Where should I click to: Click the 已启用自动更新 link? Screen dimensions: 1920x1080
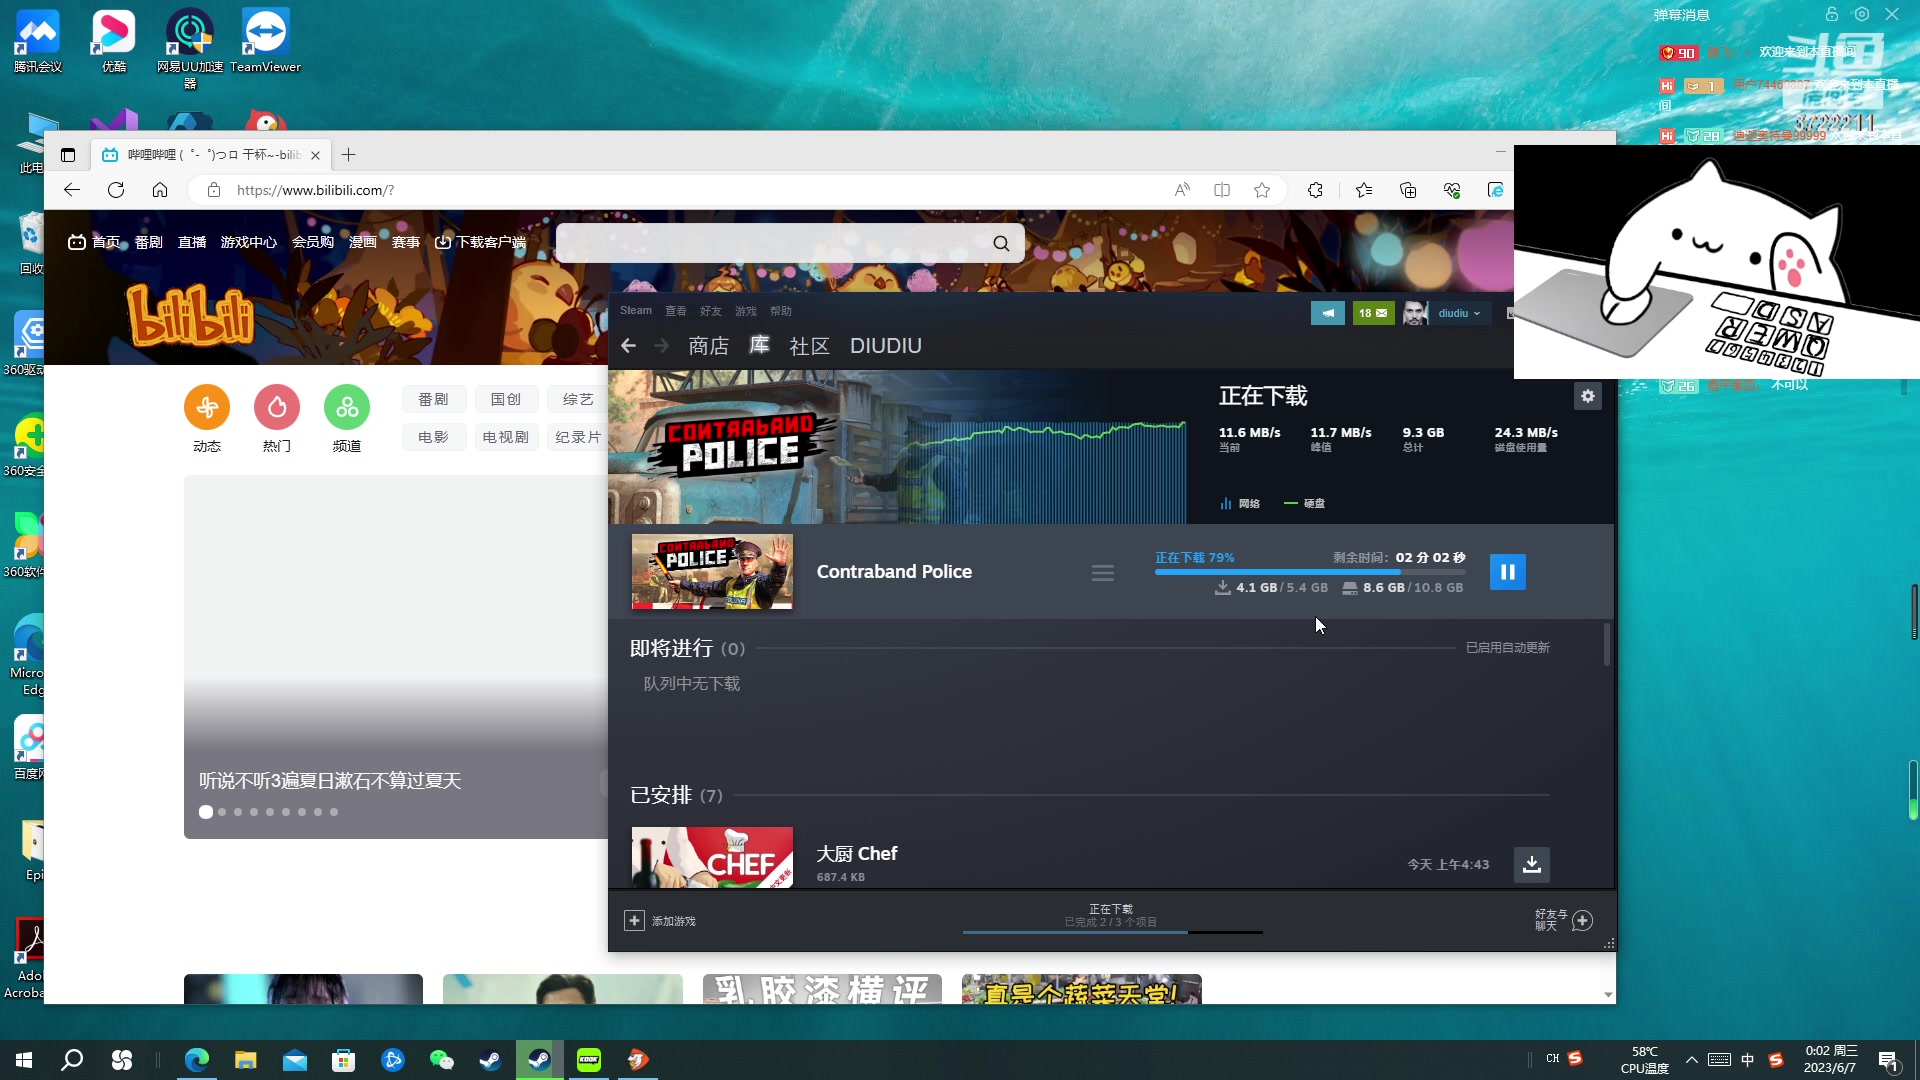[x=1507, y=648]
